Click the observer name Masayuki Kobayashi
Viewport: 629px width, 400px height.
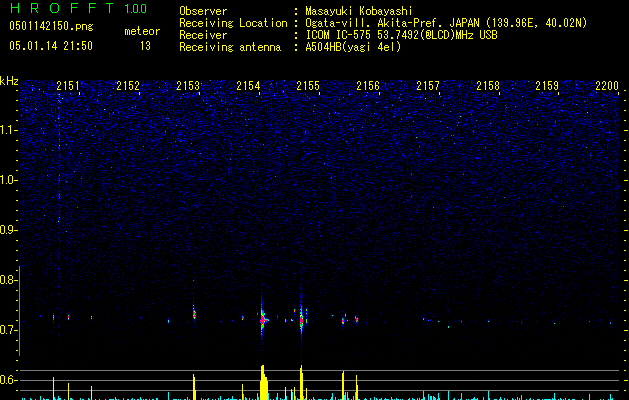click(359, 11)
